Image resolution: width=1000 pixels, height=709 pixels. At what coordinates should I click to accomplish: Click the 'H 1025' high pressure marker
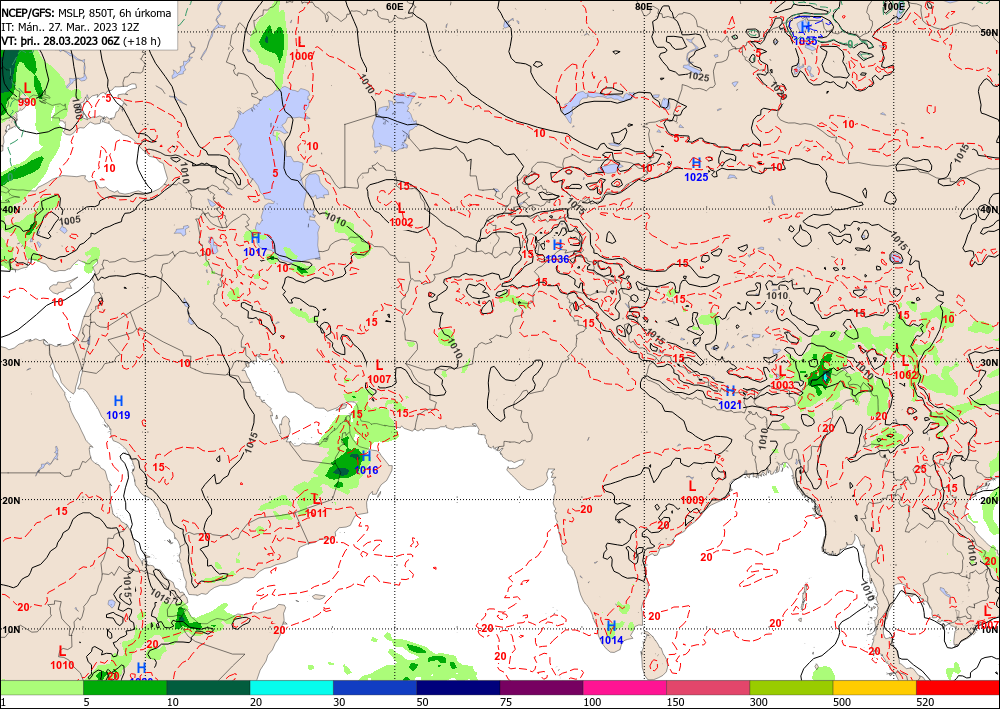pyautogui.click(x=696, y=170)
